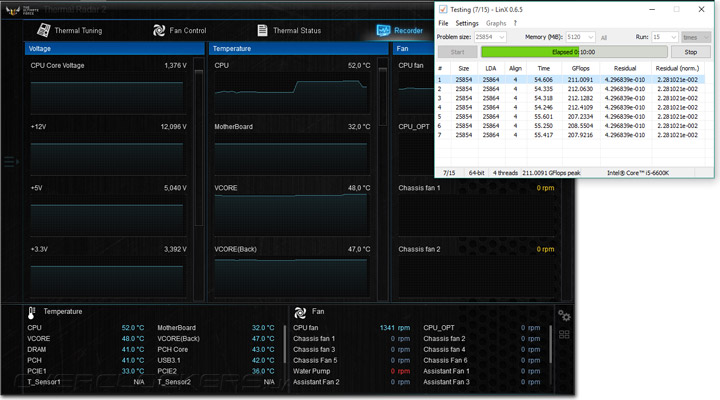Click the Time column header in LinX
The image size is (720, 400).
point(544,68)
